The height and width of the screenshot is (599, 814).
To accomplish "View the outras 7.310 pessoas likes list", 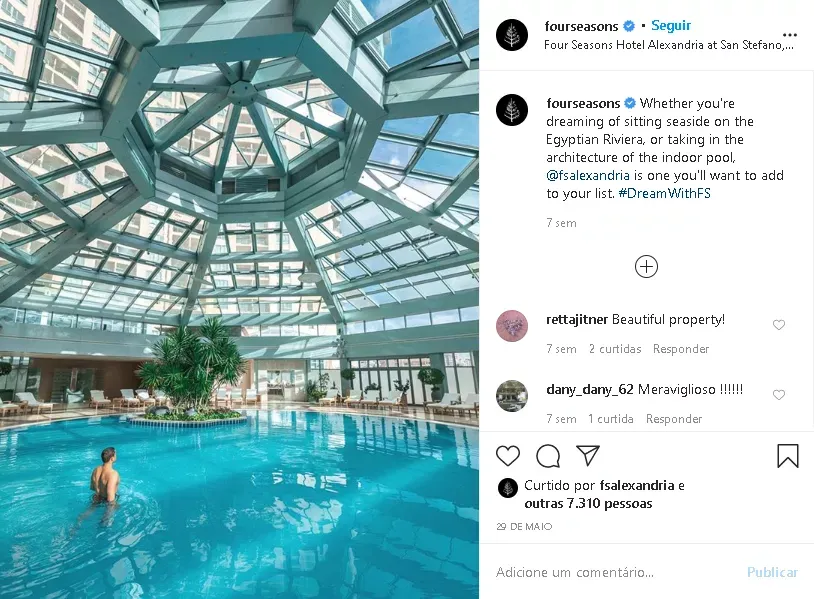I will coord(588,503).
